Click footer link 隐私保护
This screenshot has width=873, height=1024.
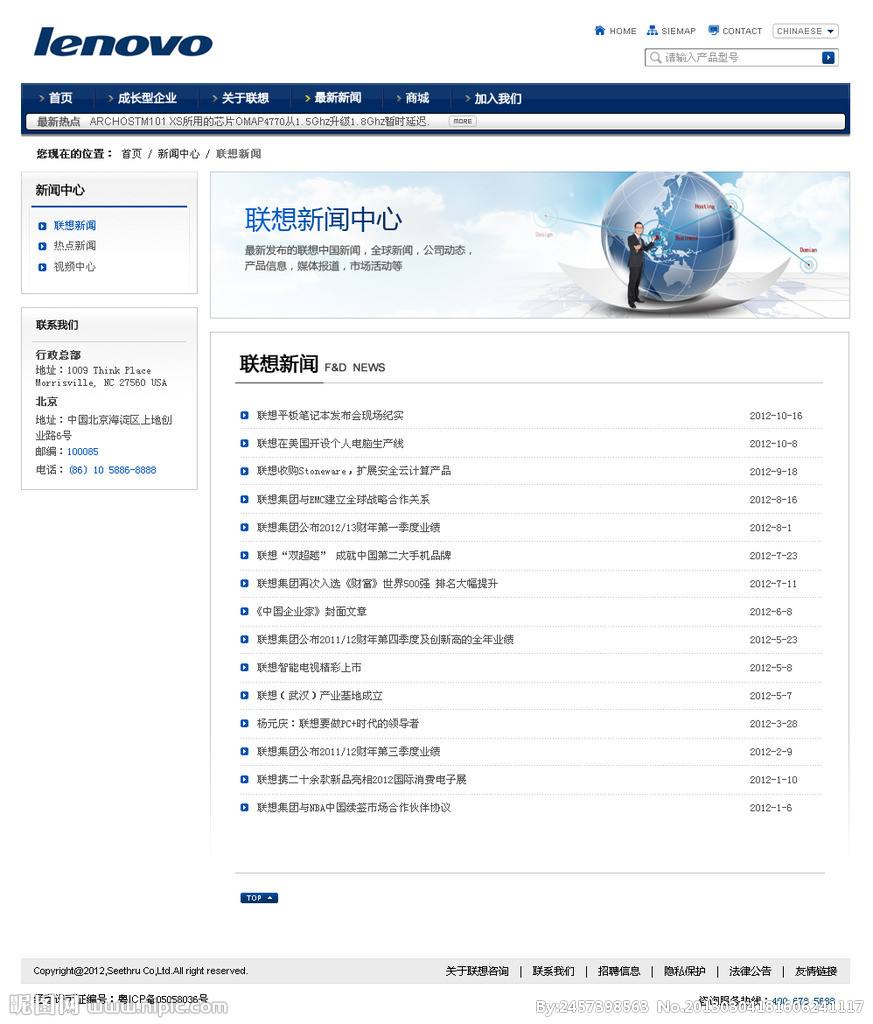(x=684, y=971)
